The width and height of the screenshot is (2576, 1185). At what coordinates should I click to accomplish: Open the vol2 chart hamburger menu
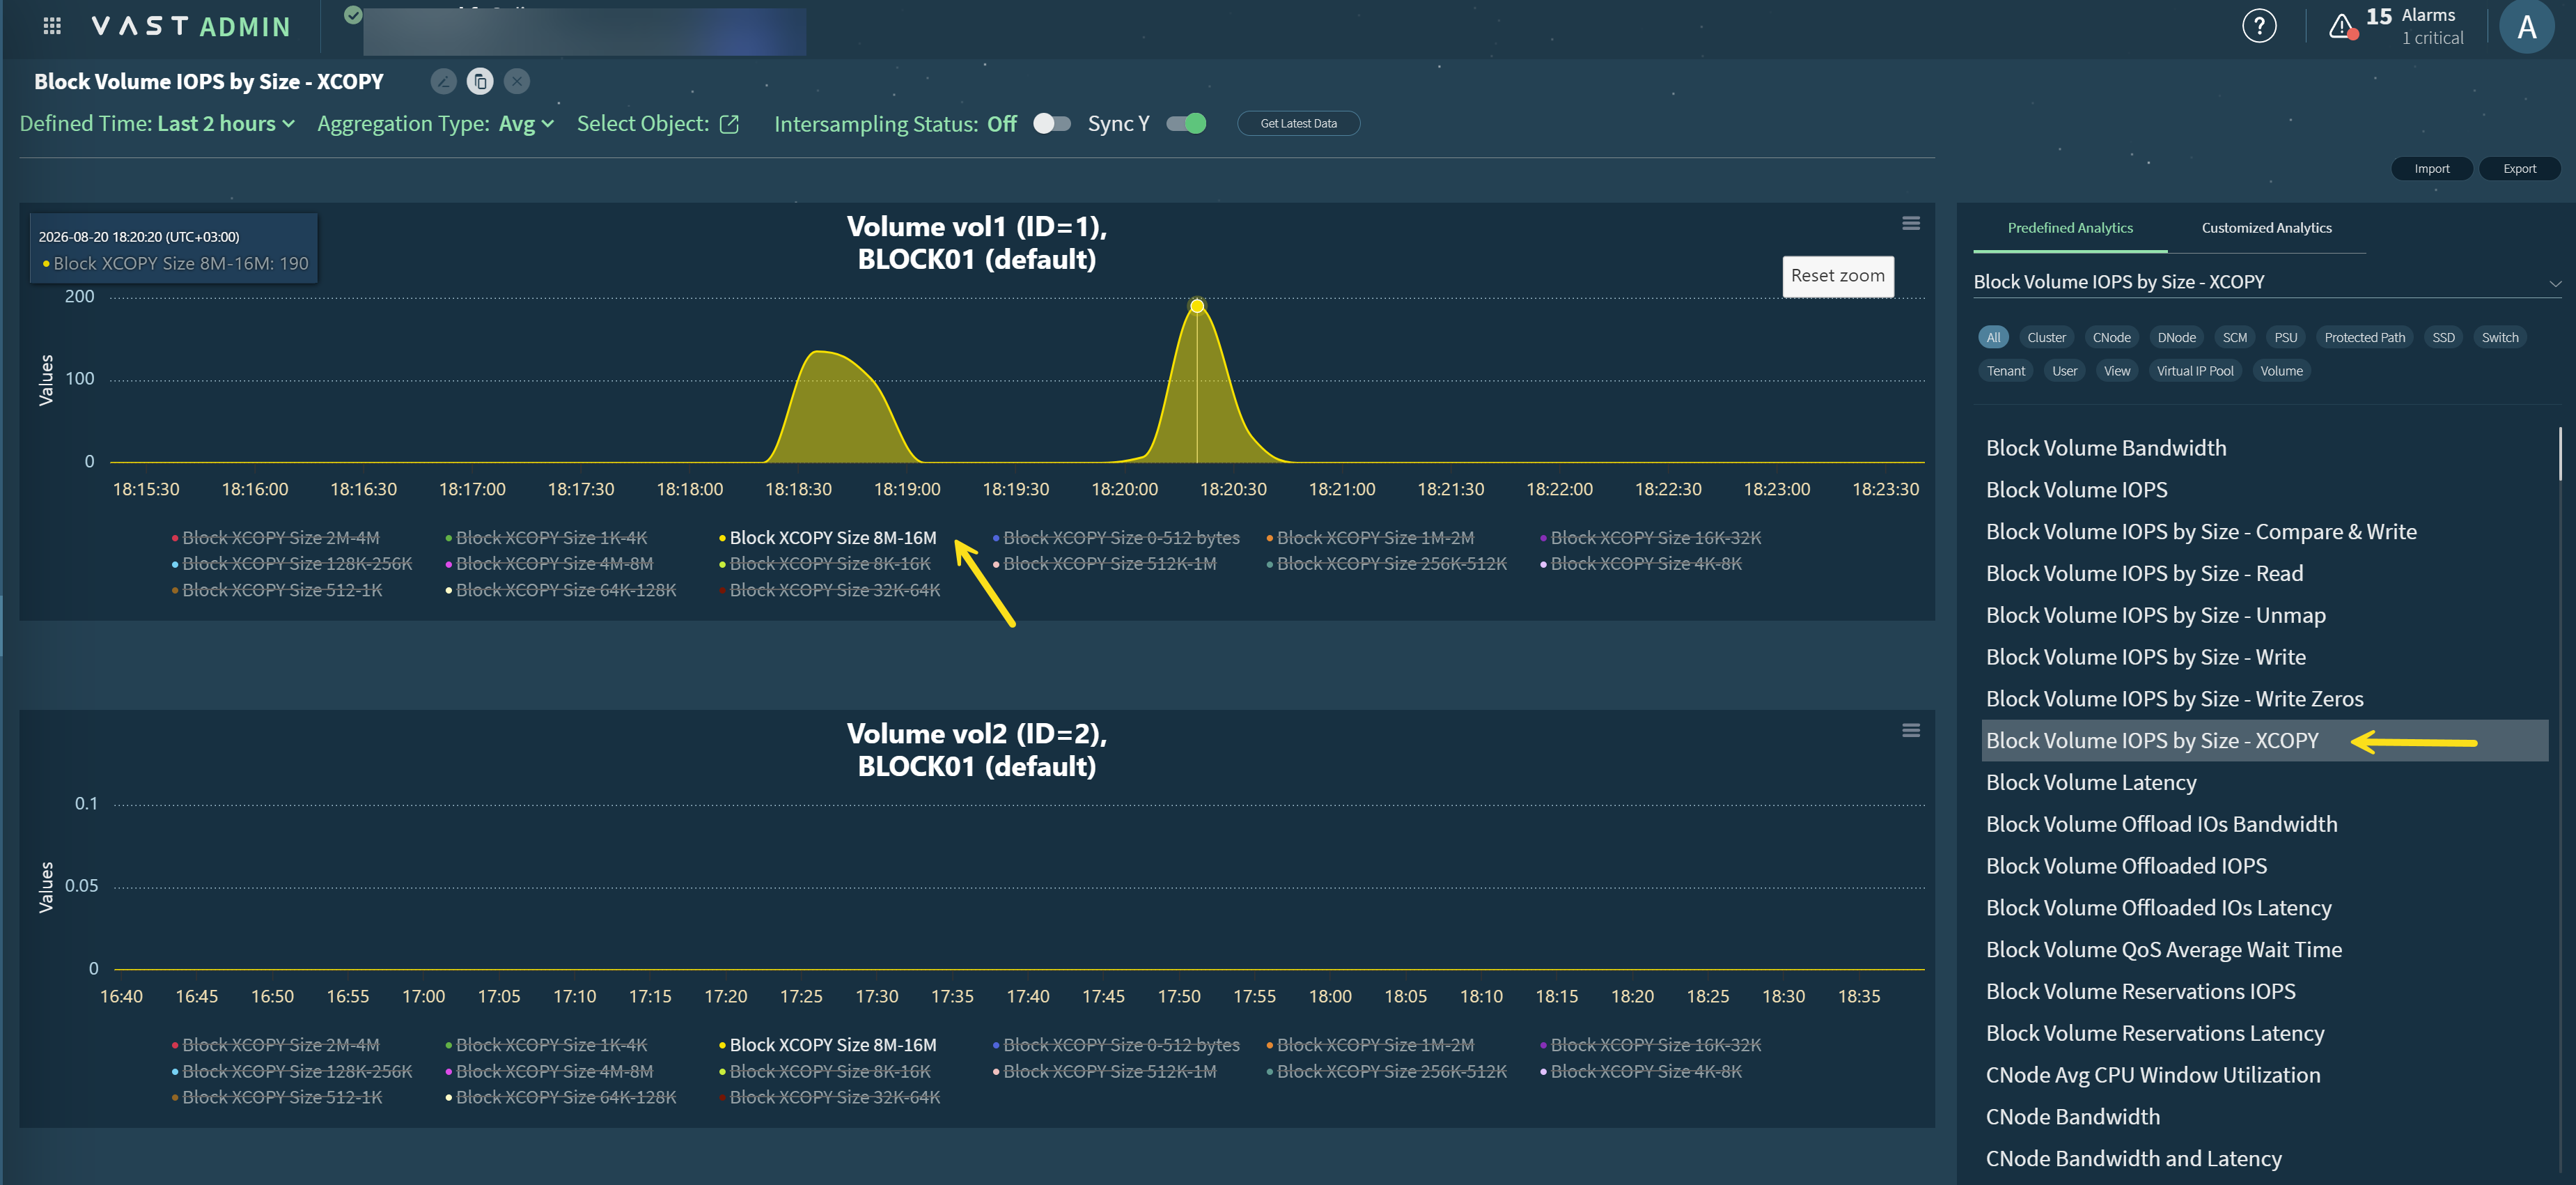[1910, 730]
